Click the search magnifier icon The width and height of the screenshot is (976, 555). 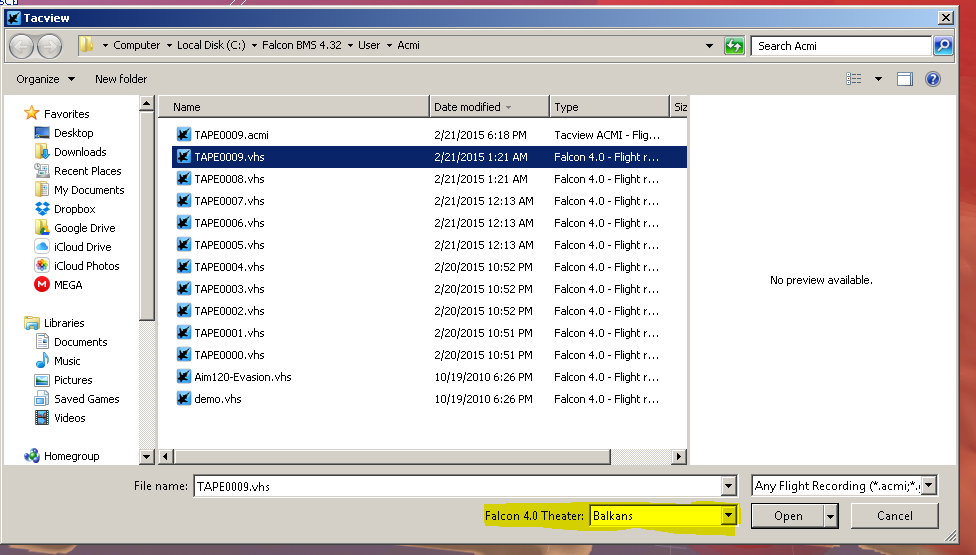943,45
